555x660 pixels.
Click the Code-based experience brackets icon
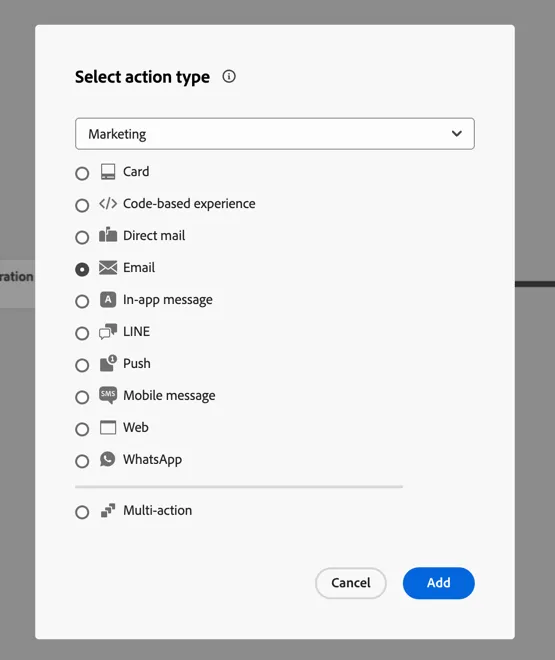point(108,204)
